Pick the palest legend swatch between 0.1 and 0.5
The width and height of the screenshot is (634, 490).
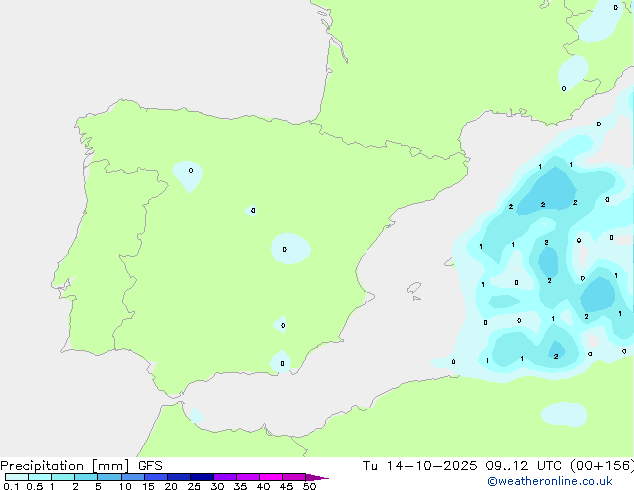(x=17, y=477)
